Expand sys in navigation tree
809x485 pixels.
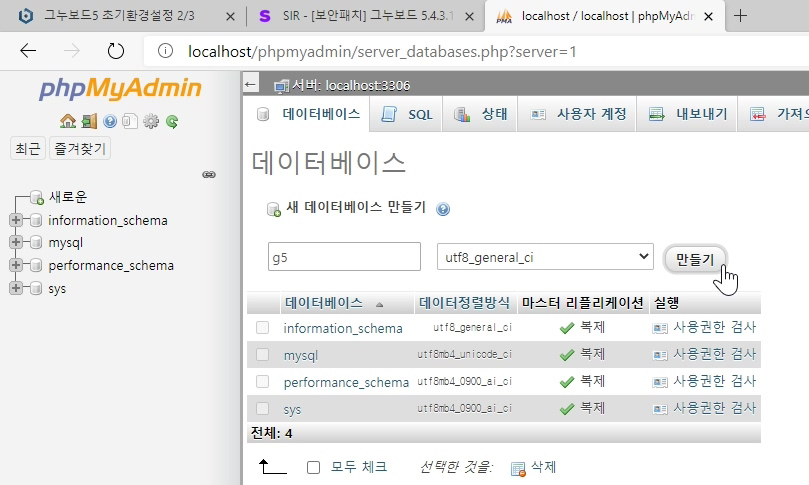point(15,288)
